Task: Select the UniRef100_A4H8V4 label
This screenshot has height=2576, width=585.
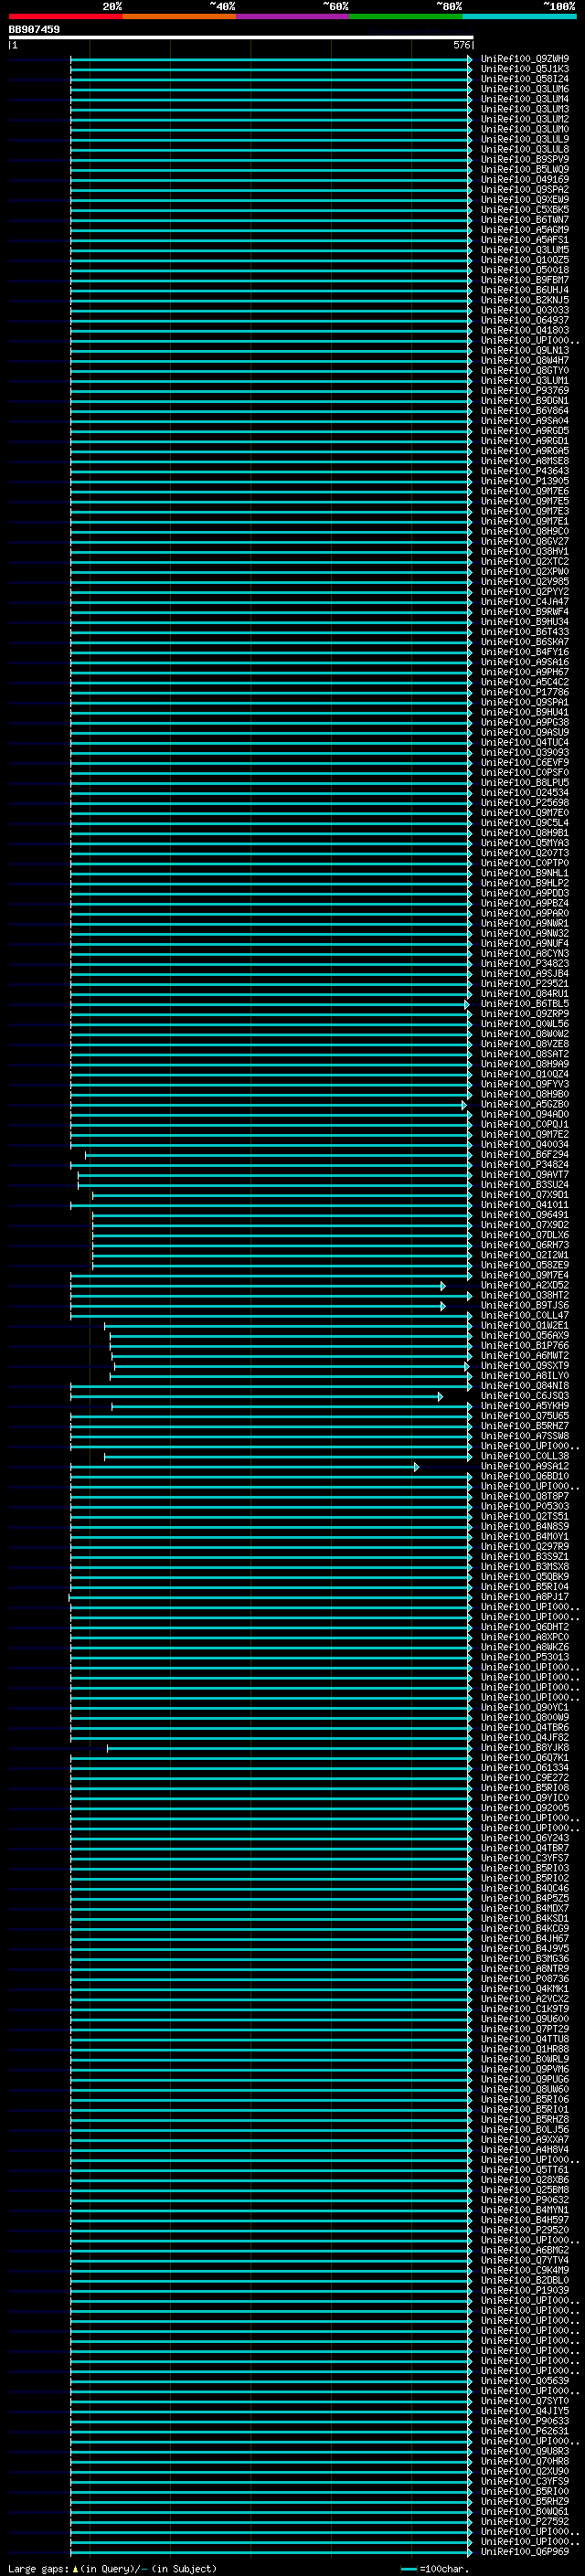Action: pos(525,2150)
